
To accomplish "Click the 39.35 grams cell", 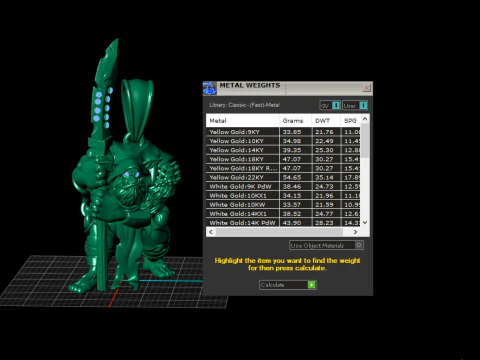I will coord(295,150).
